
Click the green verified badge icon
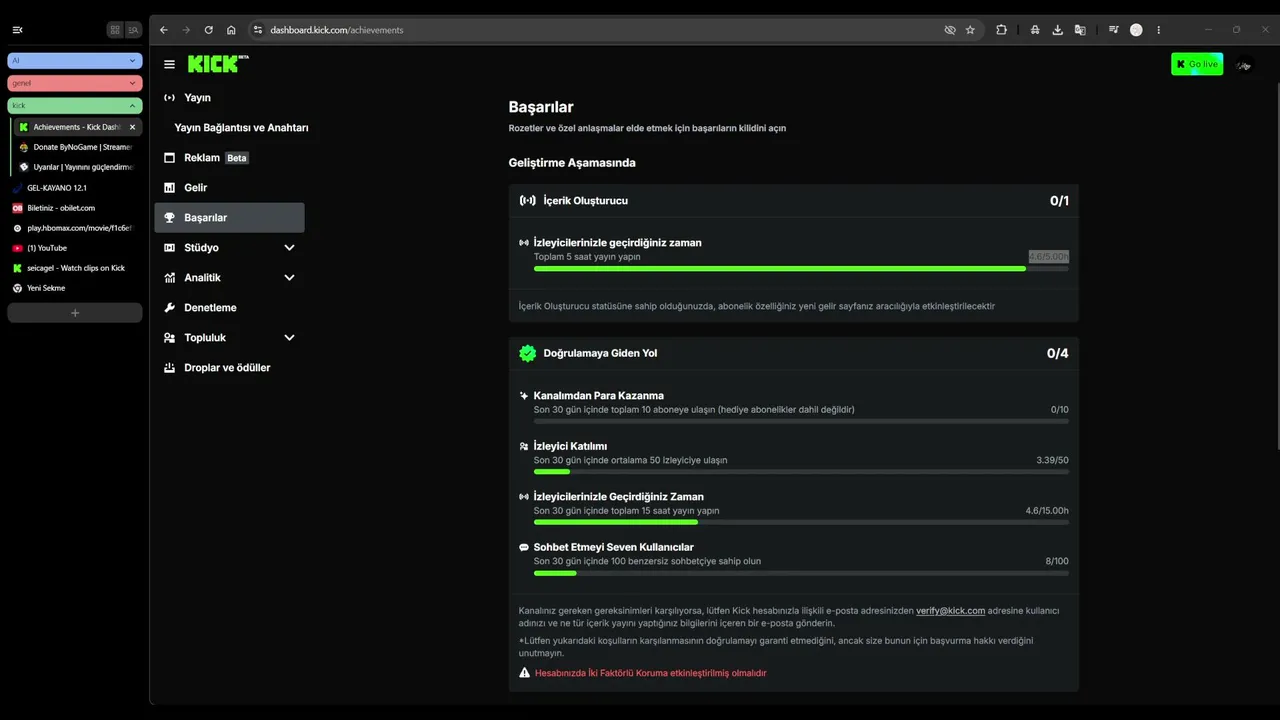(527, 353)
